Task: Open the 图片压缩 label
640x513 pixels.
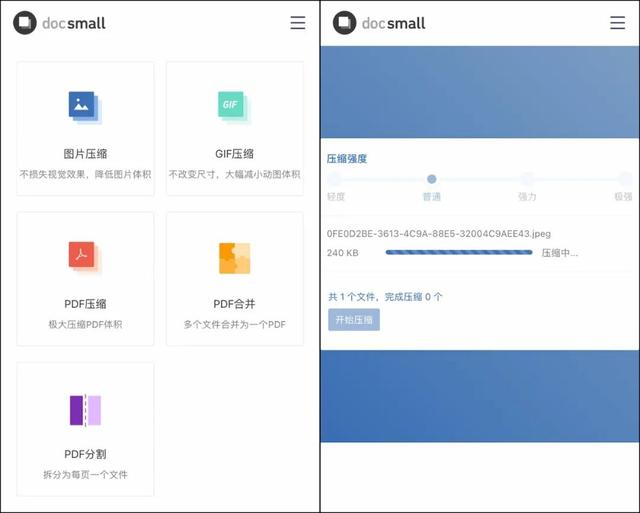Action: click(85, 154)
